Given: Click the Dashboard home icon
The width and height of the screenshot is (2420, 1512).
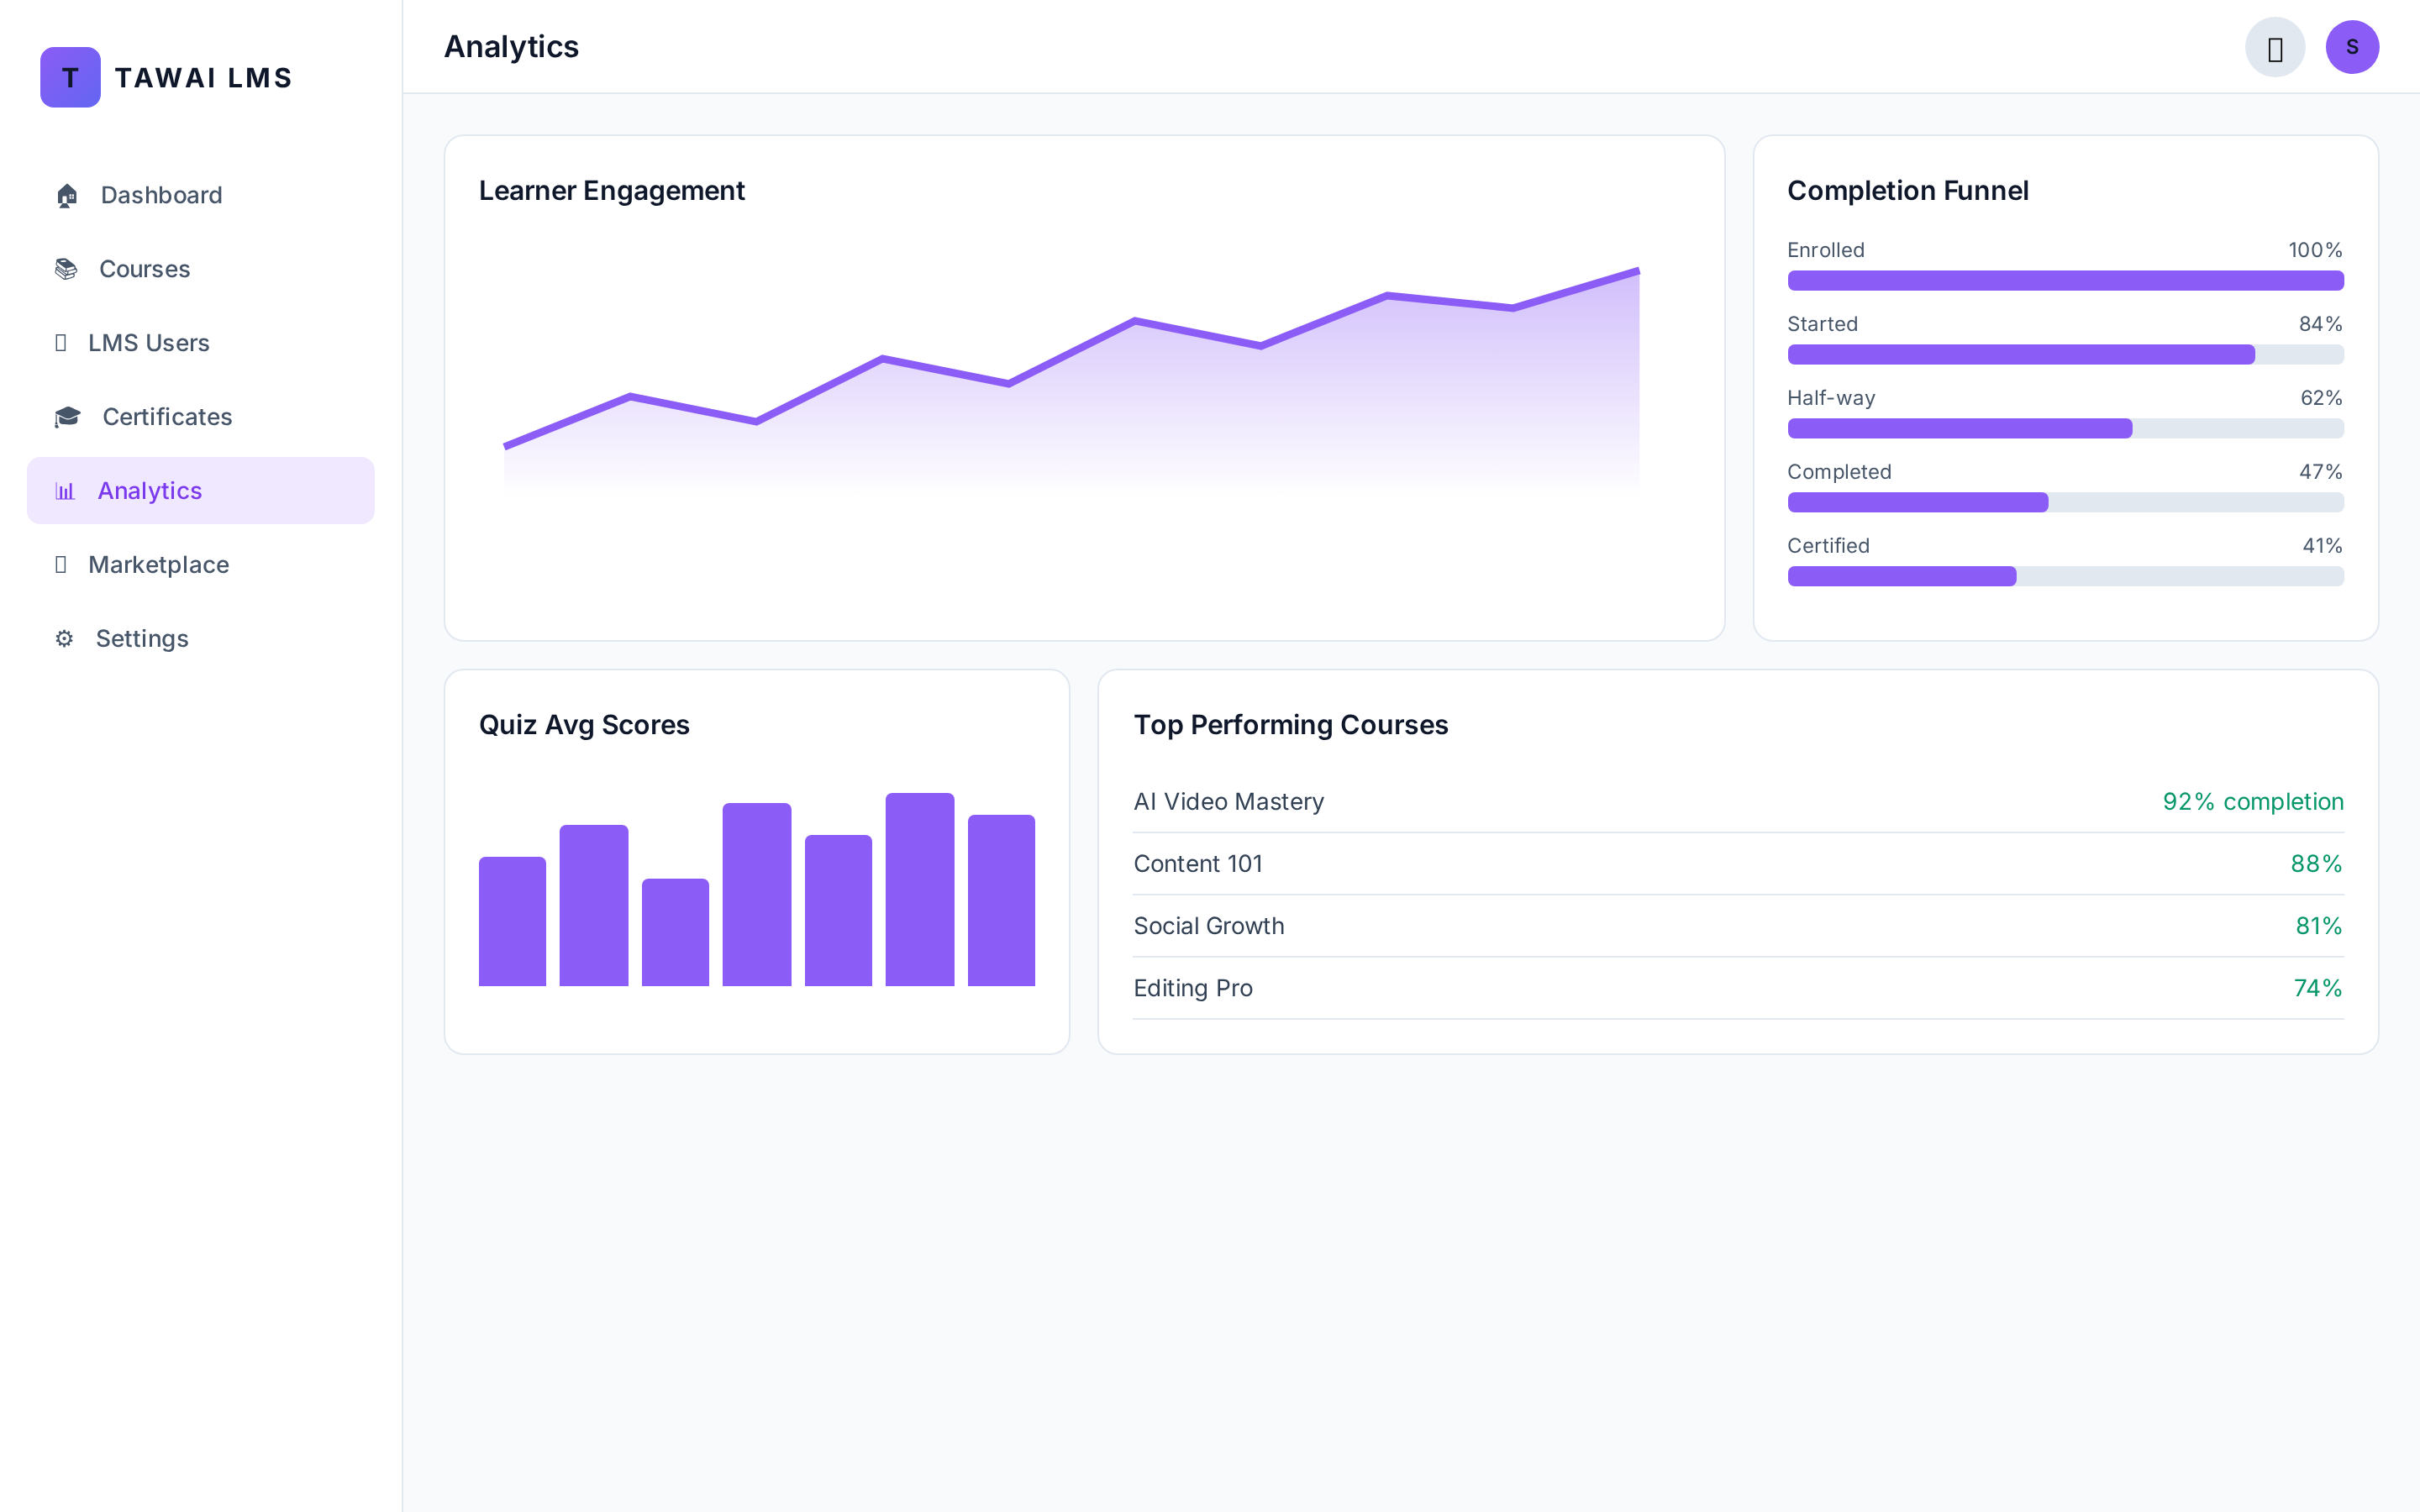Looking at the screenshot, I should click(67, 195).
